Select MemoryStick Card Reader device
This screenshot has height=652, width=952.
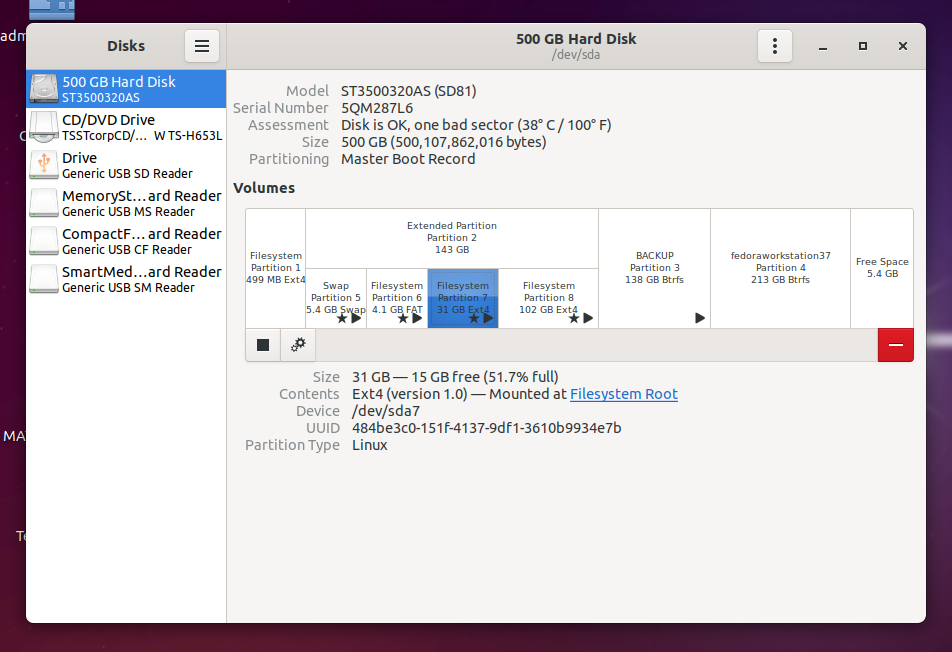126,203
